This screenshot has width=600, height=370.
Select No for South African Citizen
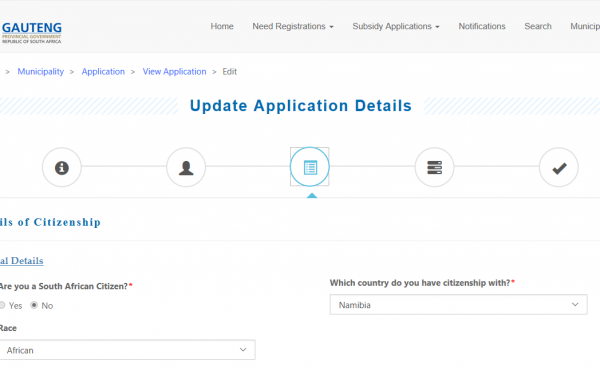[x=34, y=305]
